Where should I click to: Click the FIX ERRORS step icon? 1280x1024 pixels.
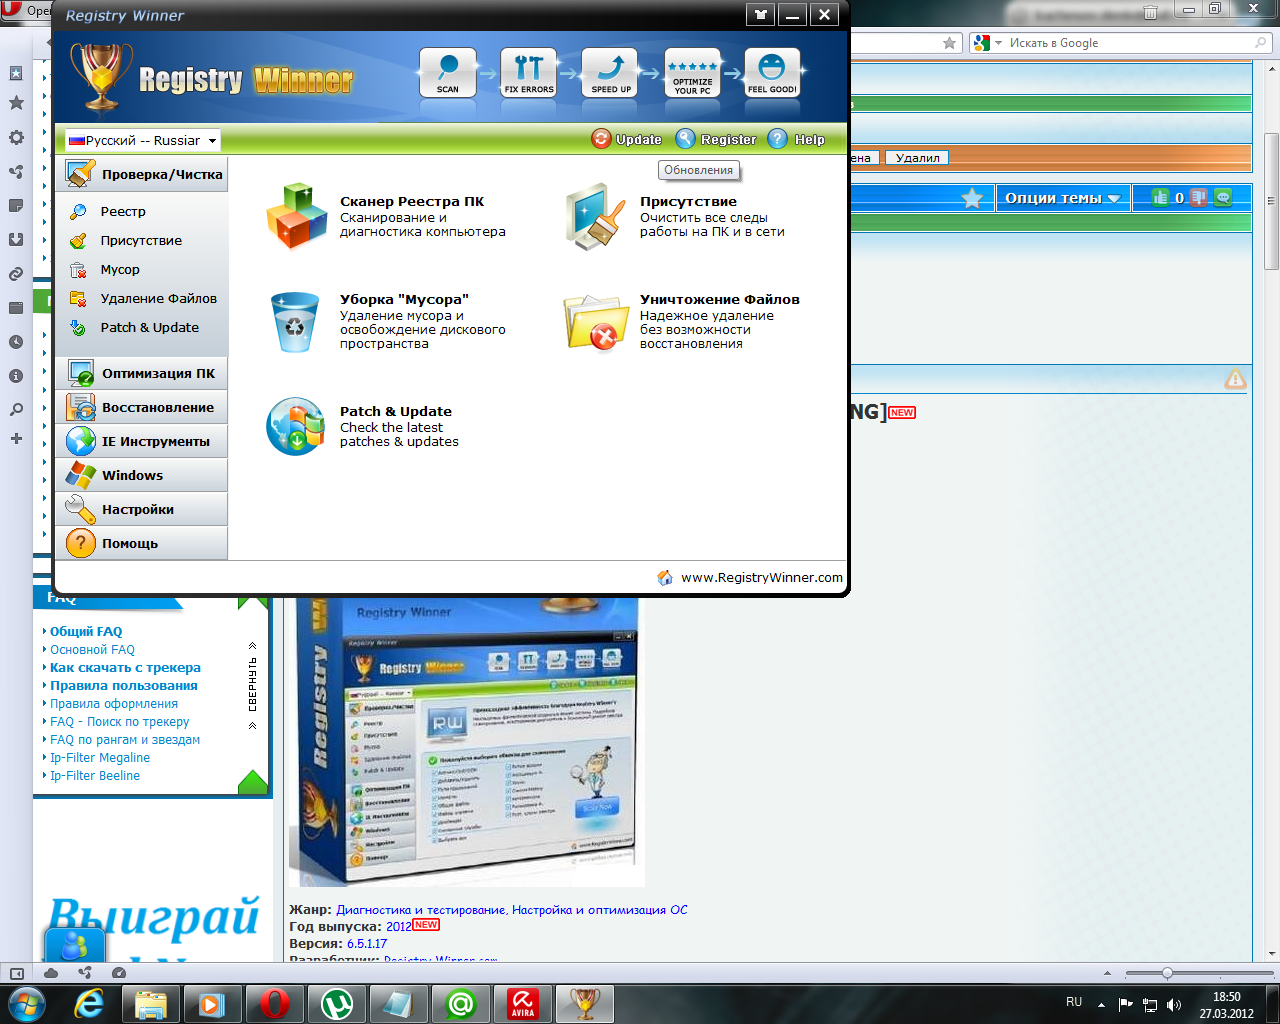[529, 72]
